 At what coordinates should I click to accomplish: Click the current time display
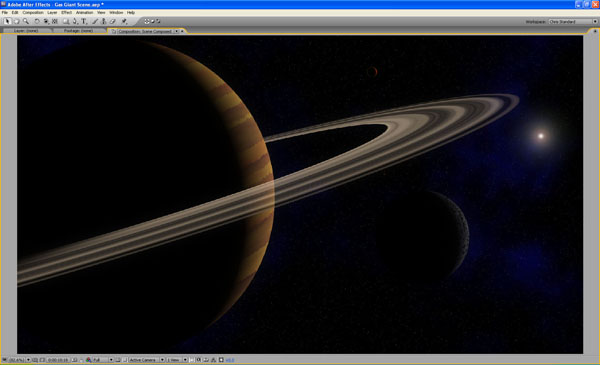coord(57,360)
